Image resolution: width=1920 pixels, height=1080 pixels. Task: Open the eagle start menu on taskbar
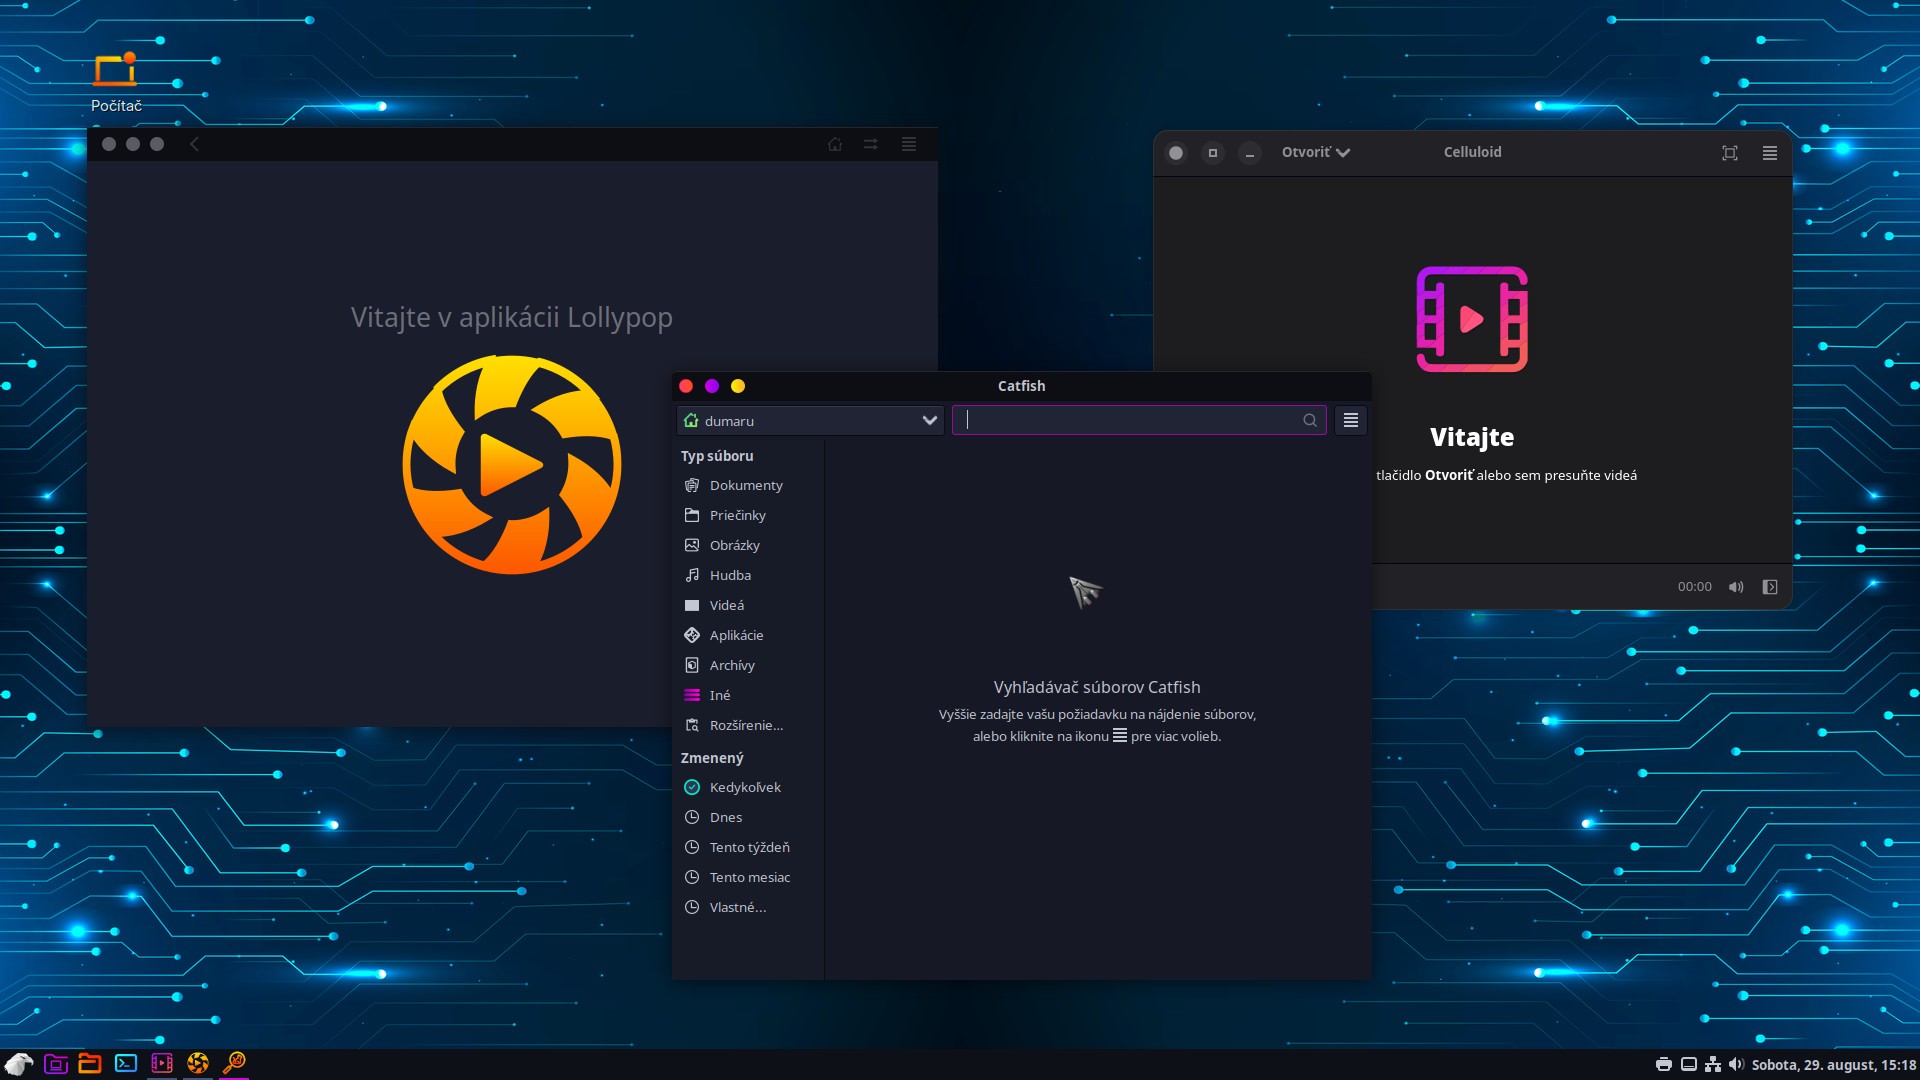point(19,1064)
